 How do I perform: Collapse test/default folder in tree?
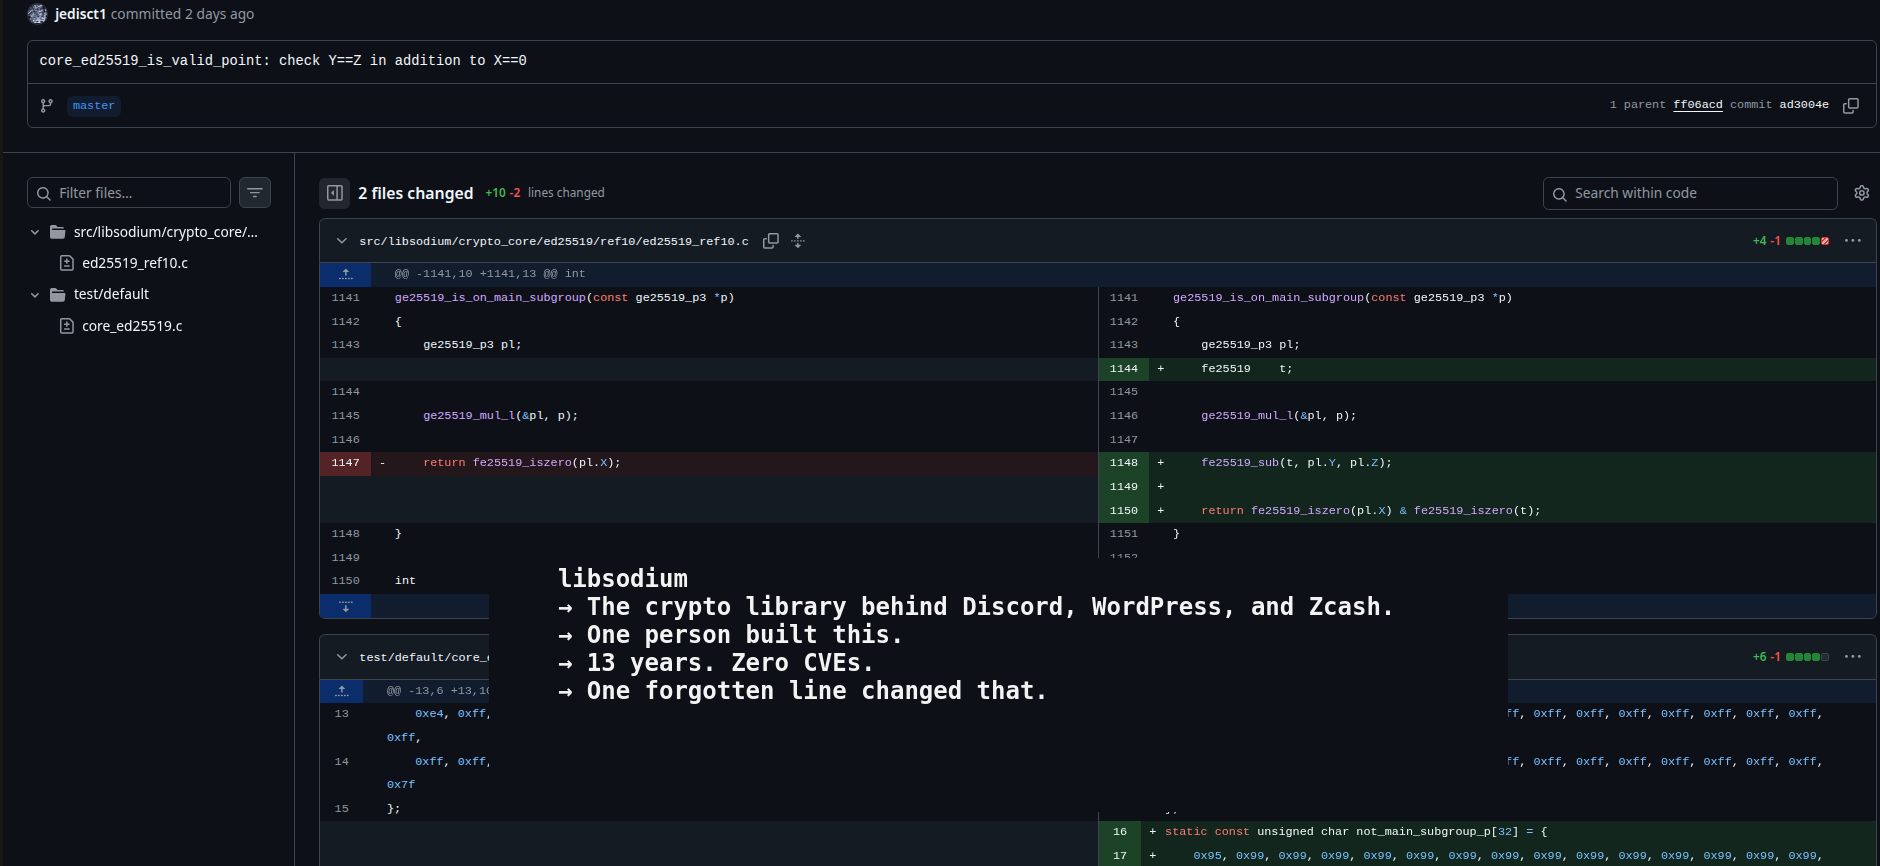click(35, 294)
